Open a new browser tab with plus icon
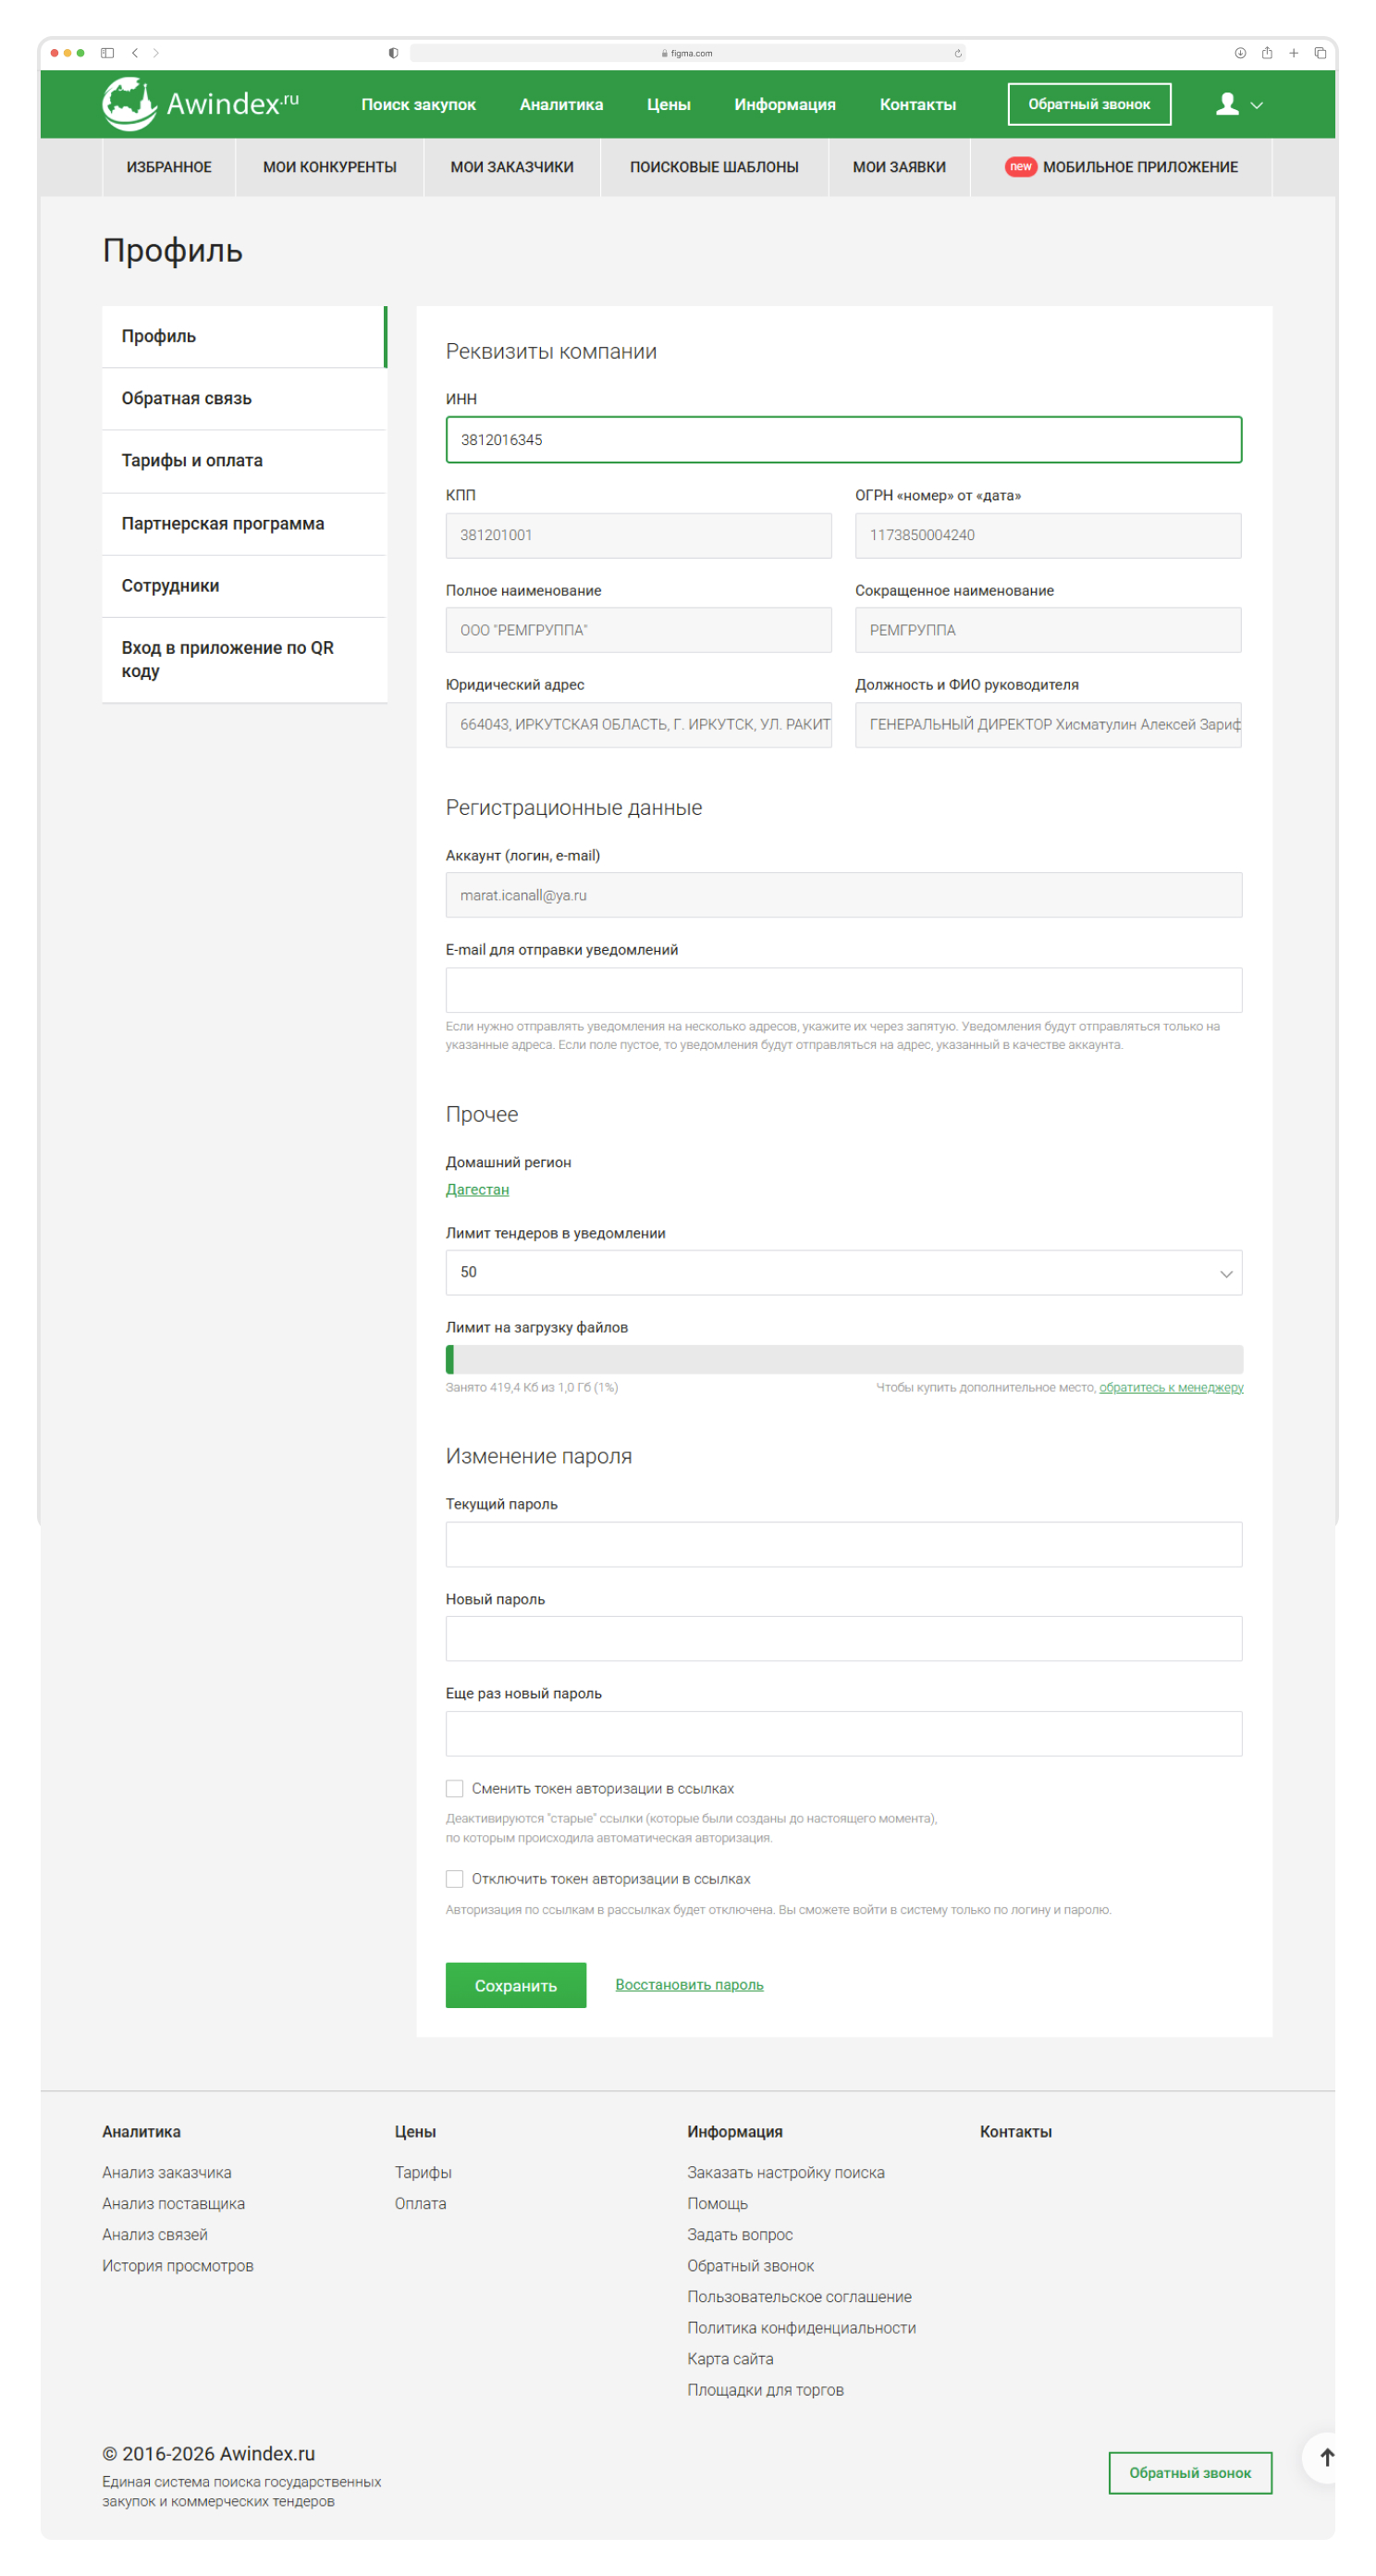Image resolution: width=1376 pixels, height=2576 pixels. pyautogui.click(x=1293, y=53)
